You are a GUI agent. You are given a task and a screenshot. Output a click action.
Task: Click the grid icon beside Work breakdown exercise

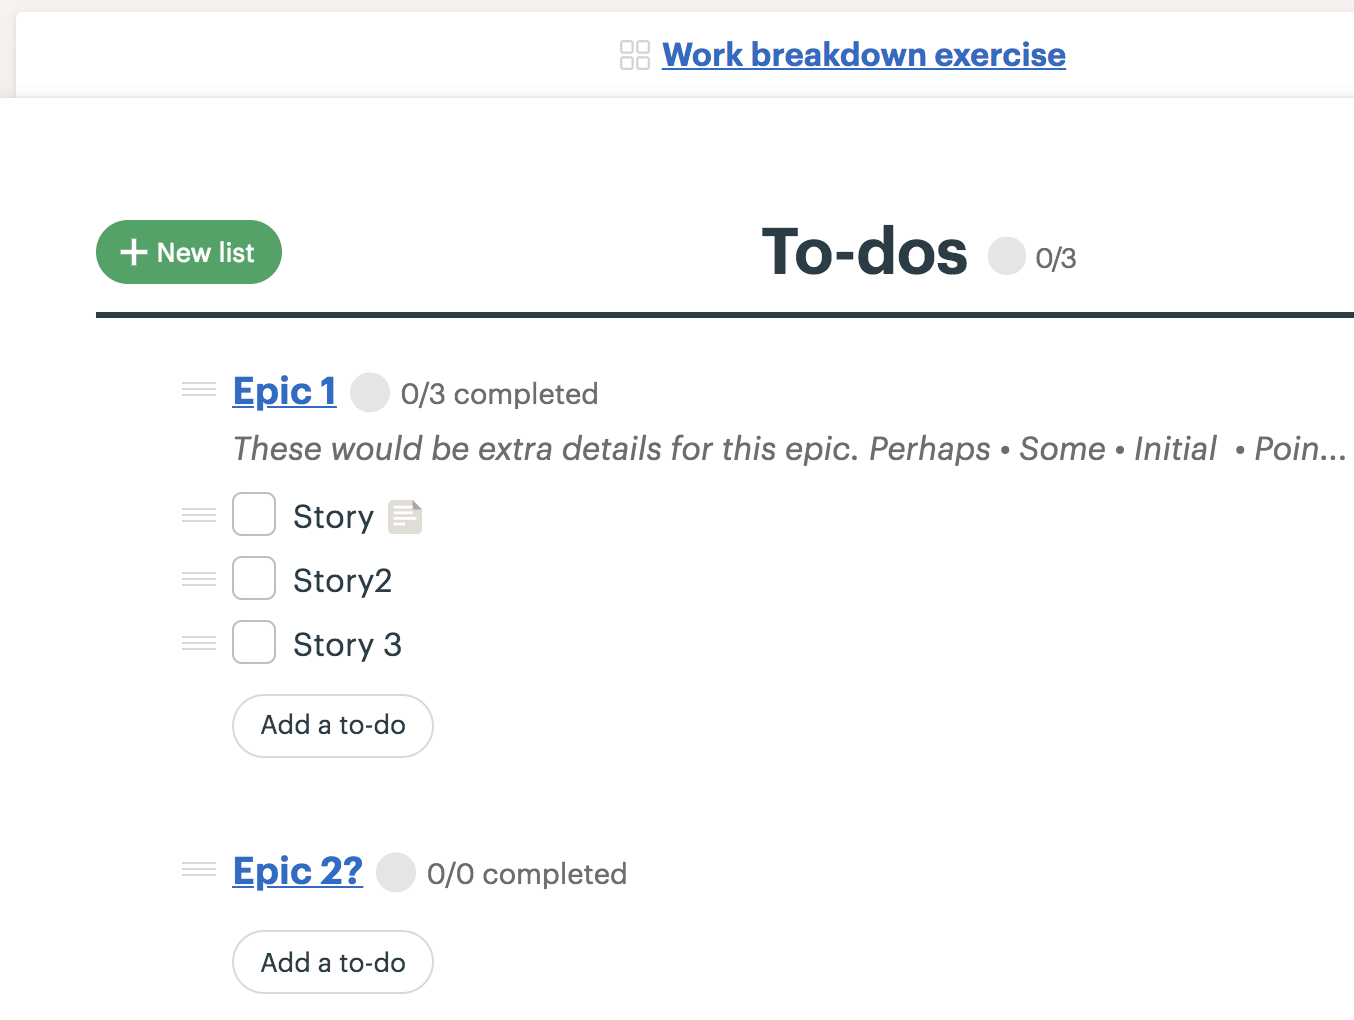click(x=634, y=55)
